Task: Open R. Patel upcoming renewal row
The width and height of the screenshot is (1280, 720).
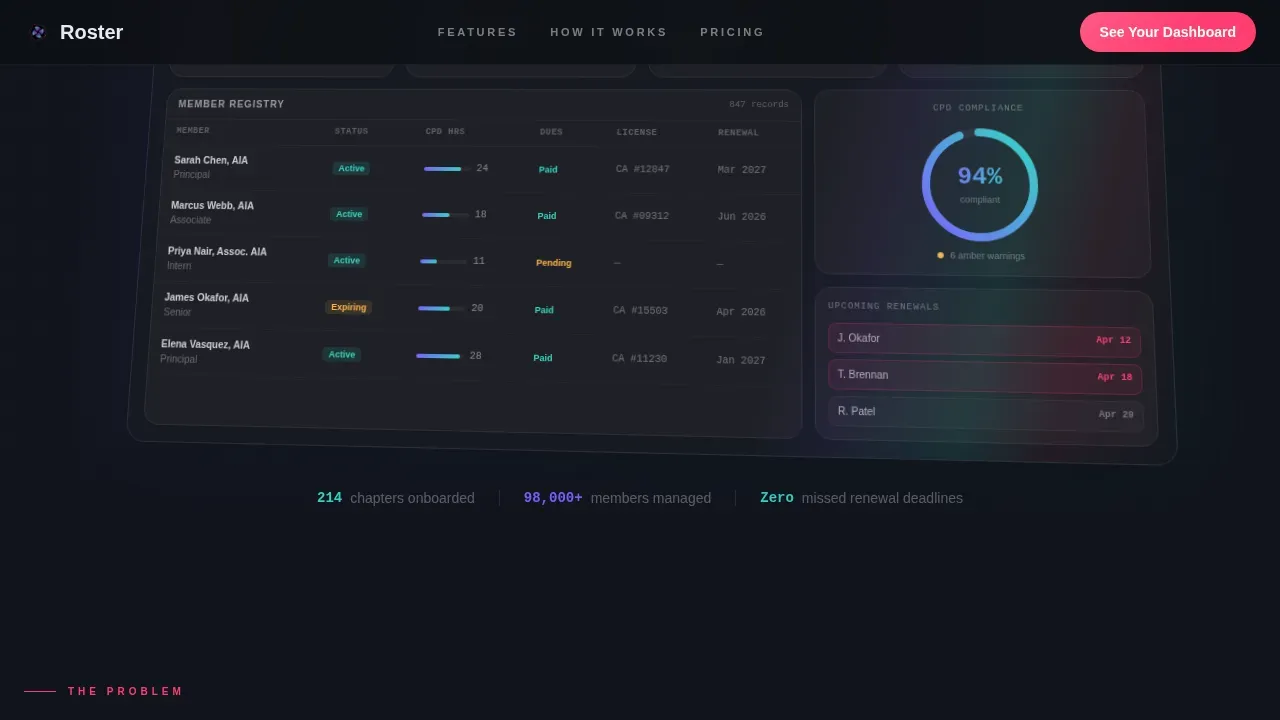Action: pyautogui.click(x=986, y=414)
